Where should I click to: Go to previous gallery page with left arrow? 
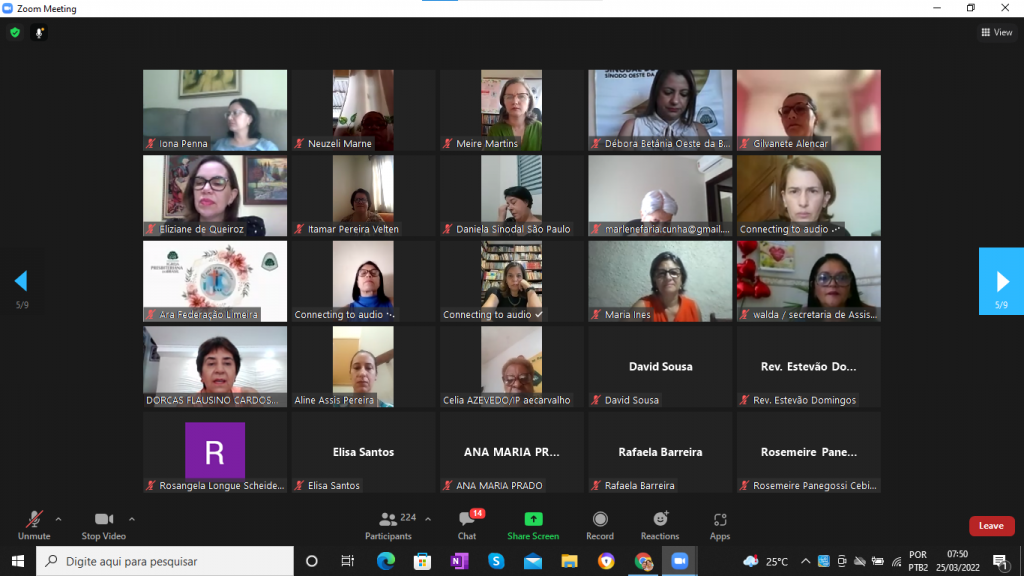point(21,281)
